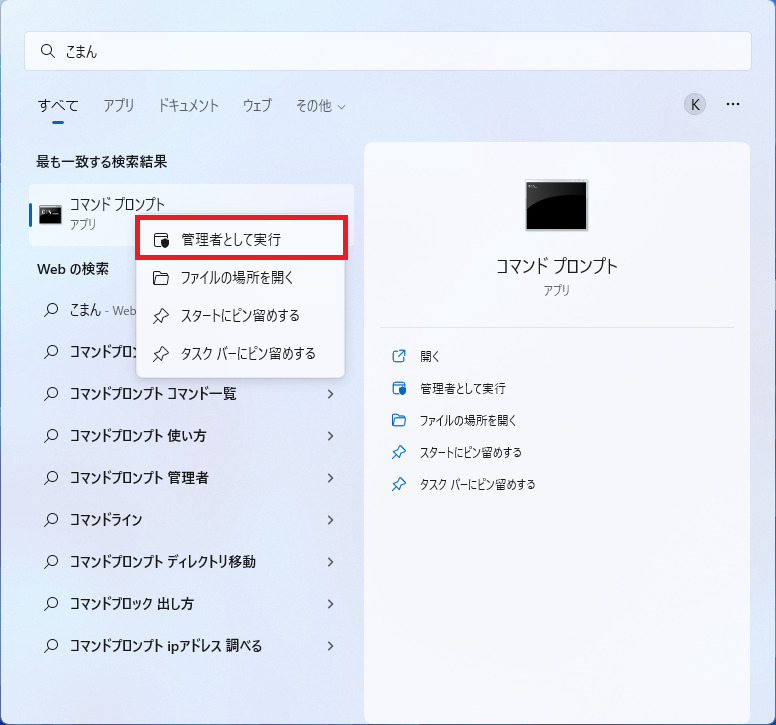Click pin icon beside context menu タスク バーにピン留めする
Viewport: 776px width, 725px height.
tap(161, 354)
